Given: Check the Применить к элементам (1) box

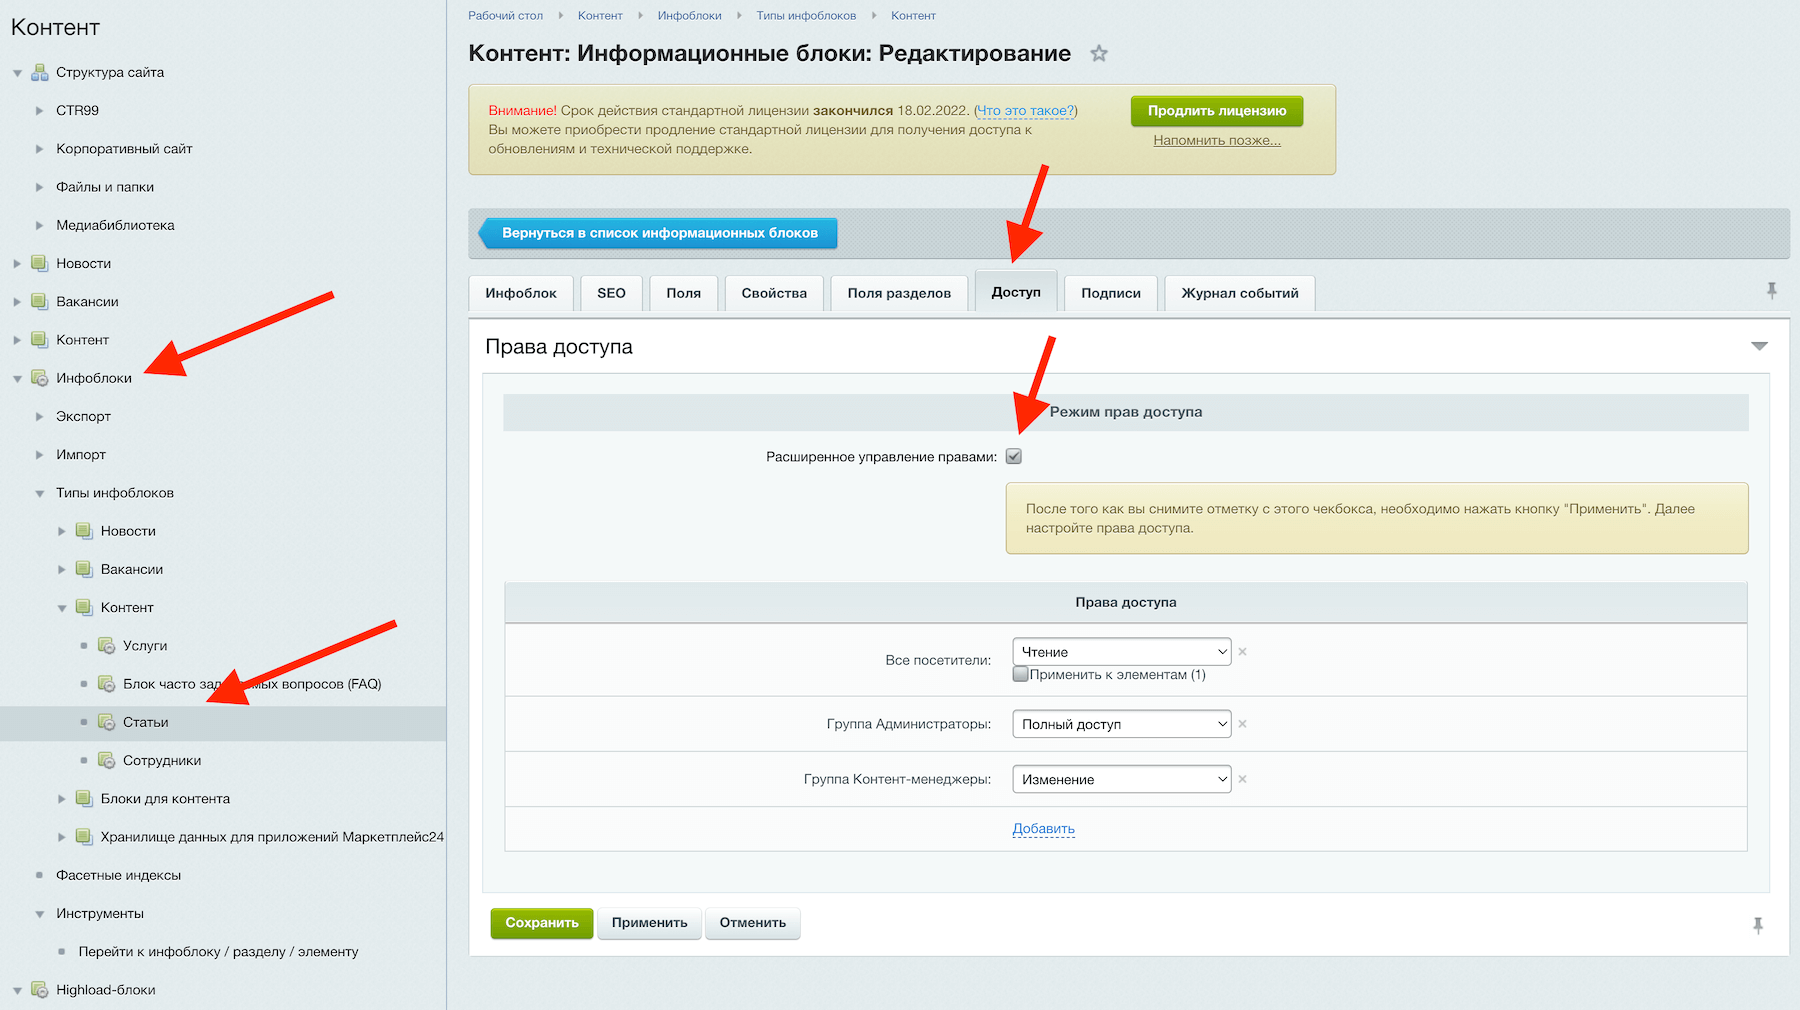Looking at the screenshot, I should [1020, 674].
